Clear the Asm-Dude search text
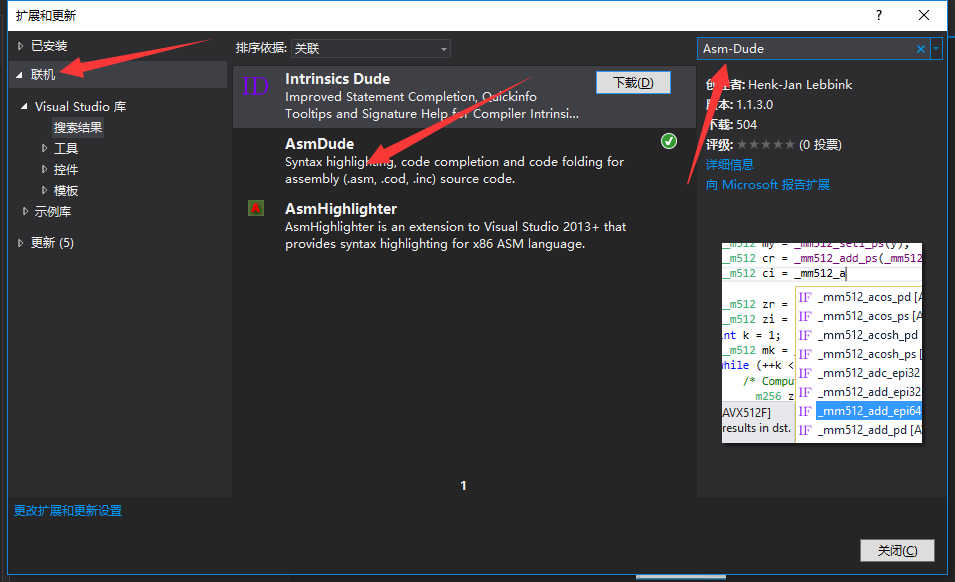The height and width of the screenshot is (582, 955). (x=922, y=48)
